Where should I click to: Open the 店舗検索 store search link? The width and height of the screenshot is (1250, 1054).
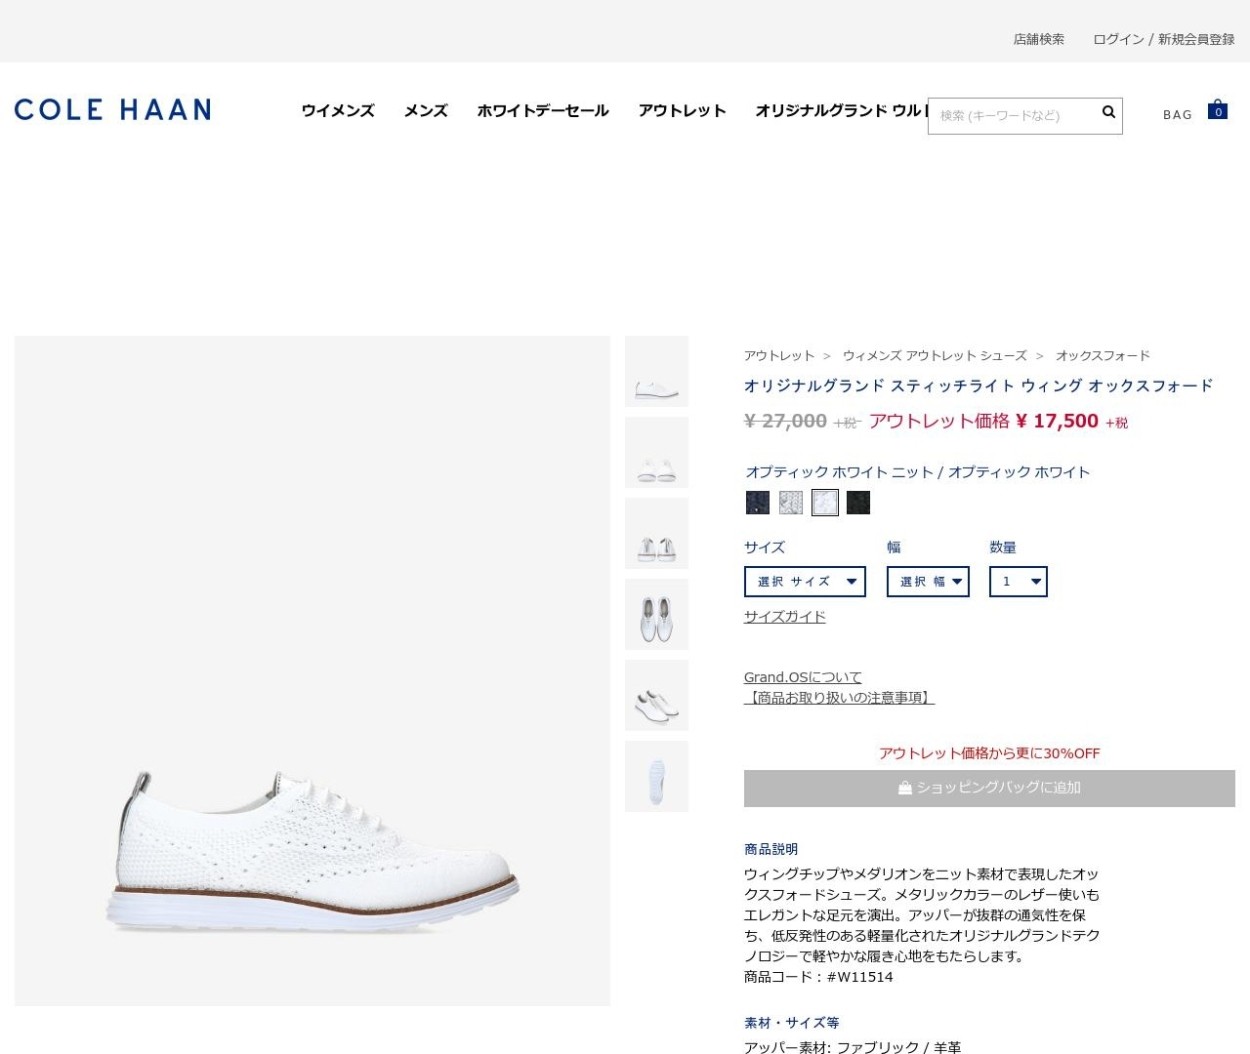pyautogui.click(x=1039, y=39)
